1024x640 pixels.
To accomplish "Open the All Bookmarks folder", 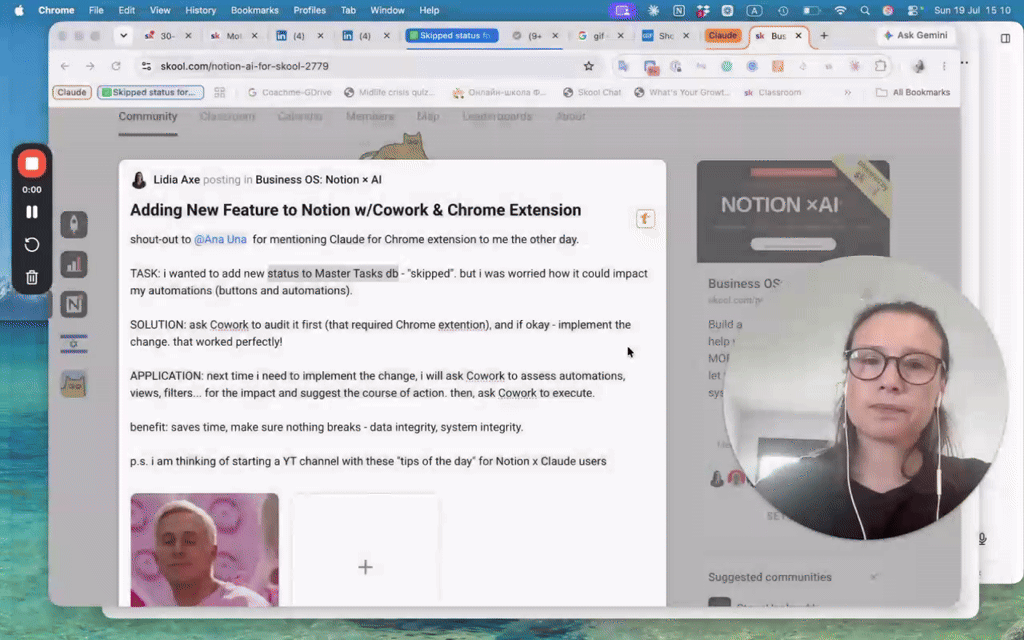I will coord(912,92).
